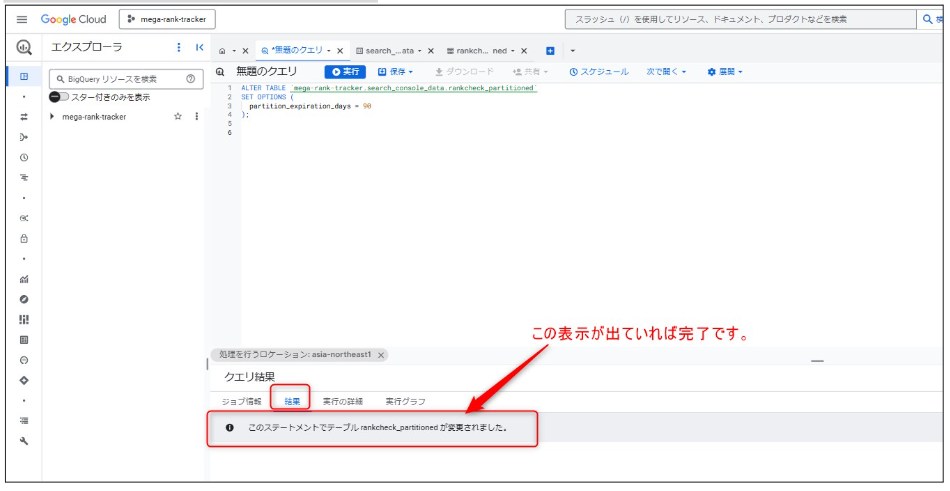The width and height of the screenshot is (950, 491).
Task: Open the 次で開く dropdown
Action: pos(666,72)
